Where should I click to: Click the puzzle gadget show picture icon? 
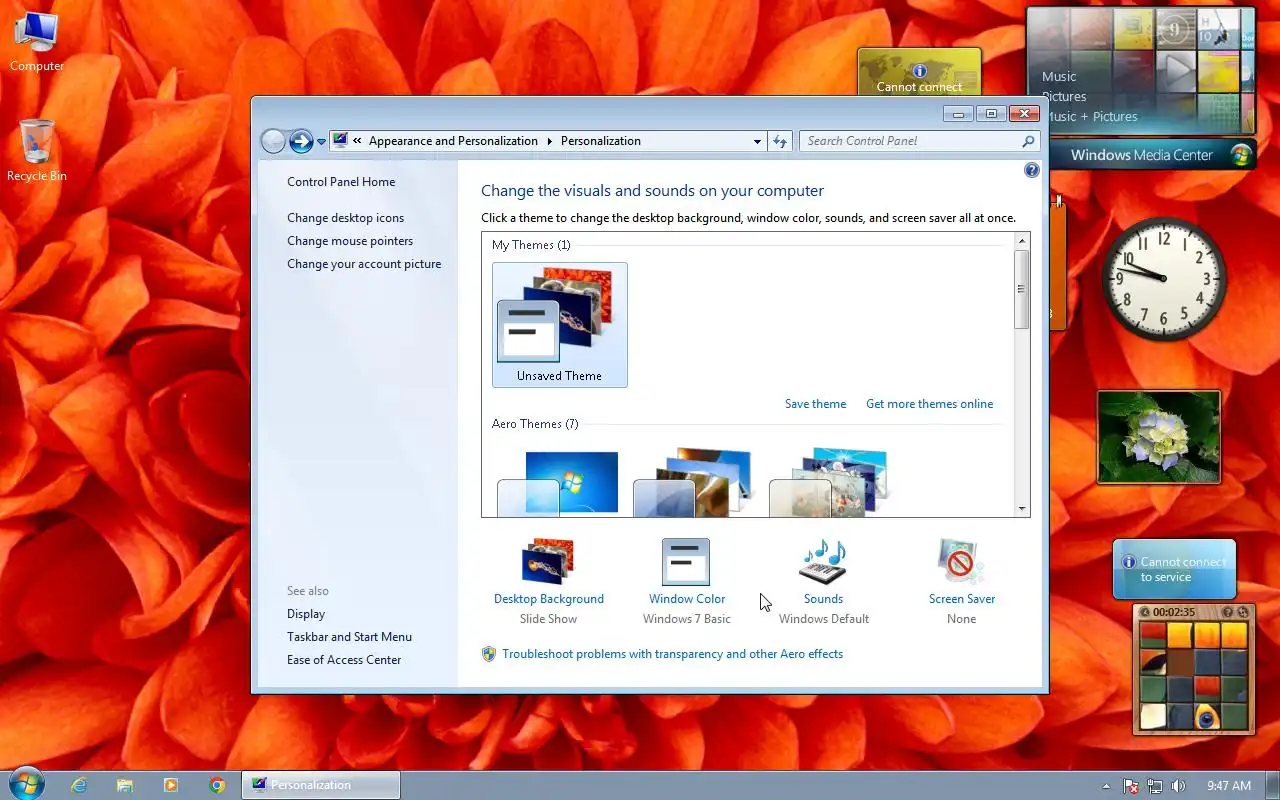point(1228,612)
